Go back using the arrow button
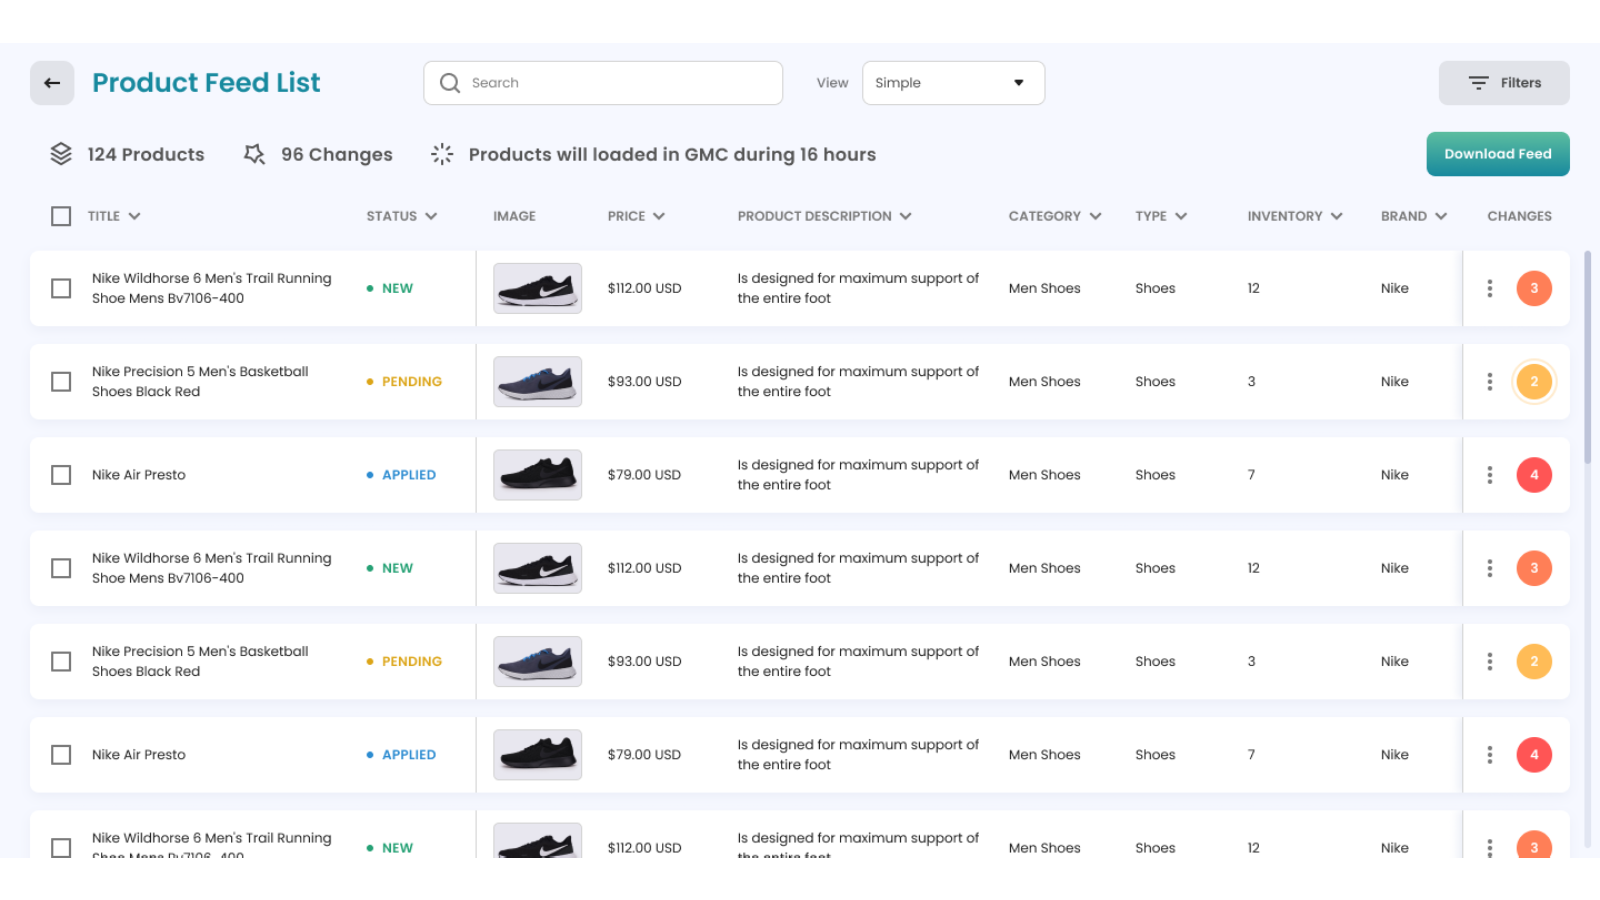Image resolution: width=1600 pixels, height=900 pixels. (52, 83)
